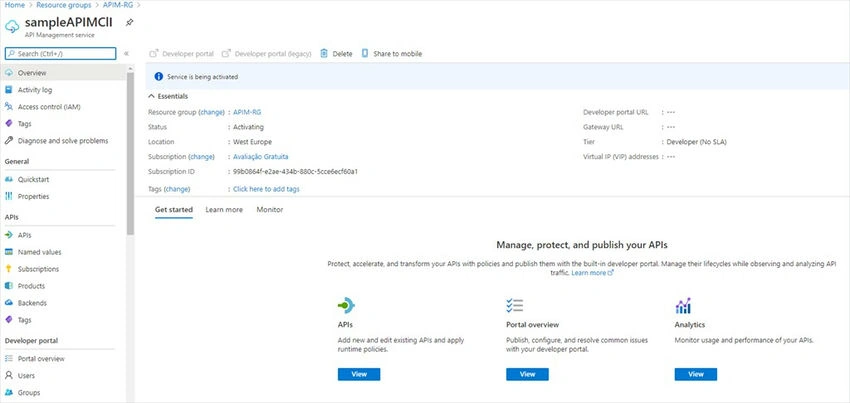Switch to the Get started tab
Viewport: 850px width, 403px height.
tap(173, 209)
